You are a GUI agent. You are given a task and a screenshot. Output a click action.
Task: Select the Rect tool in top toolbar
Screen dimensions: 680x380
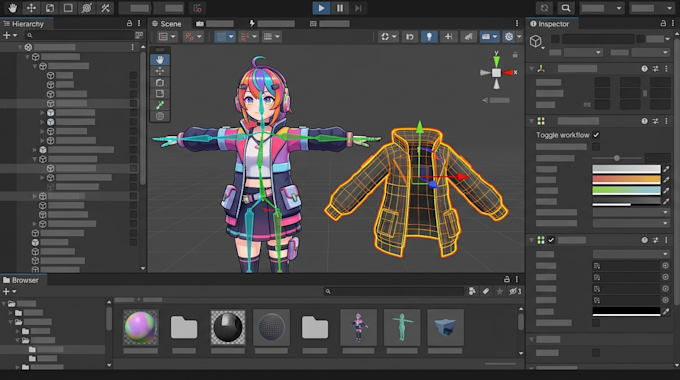(x=68, y=8)
